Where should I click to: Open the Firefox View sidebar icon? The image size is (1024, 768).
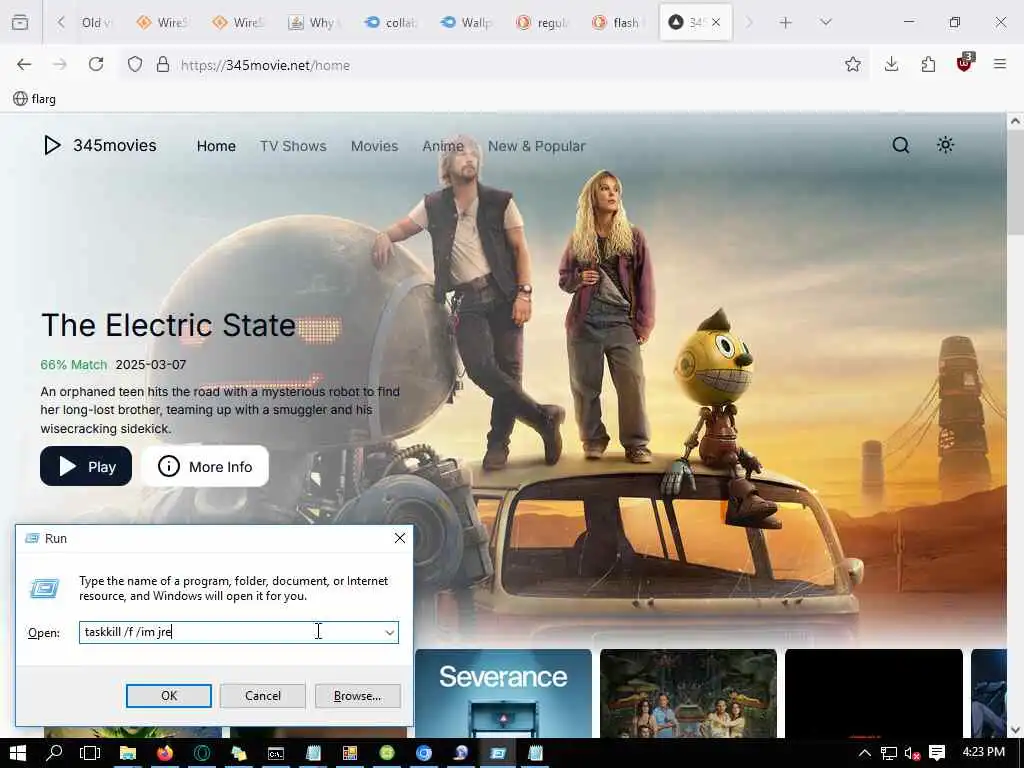pos(20,22)
